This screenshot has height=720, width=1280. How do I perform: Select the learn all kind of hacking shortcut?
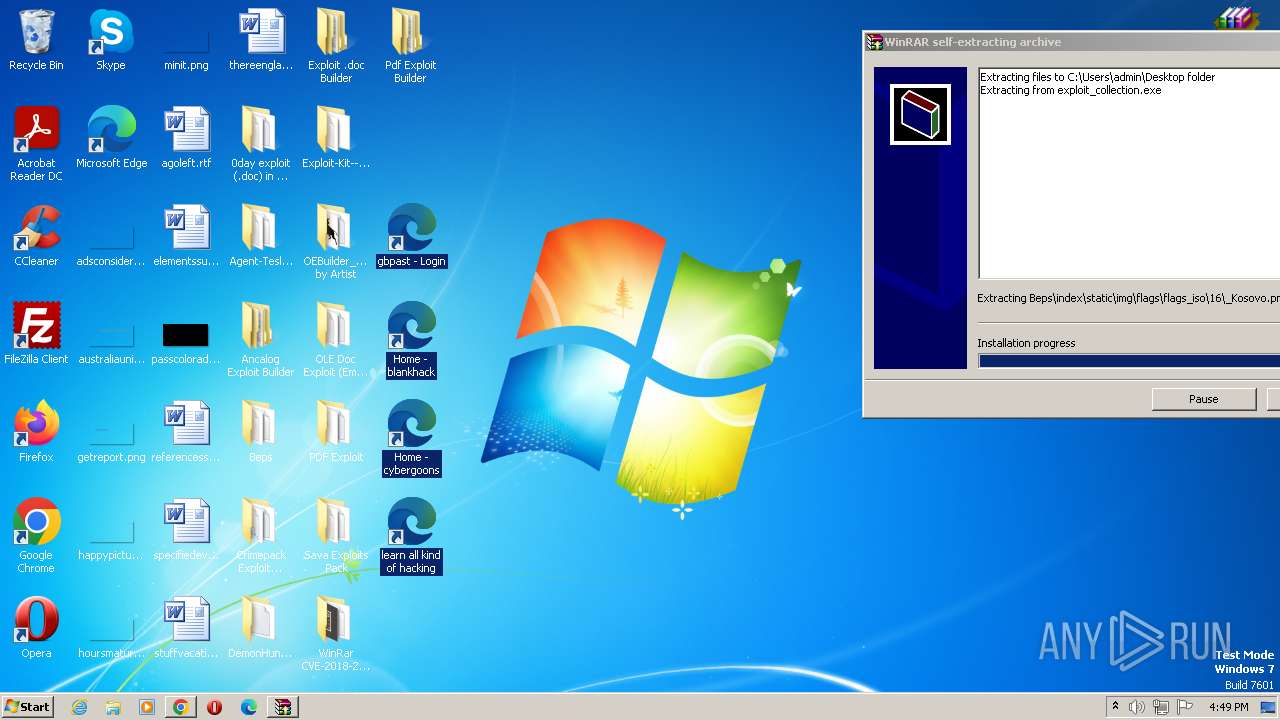click(x=411, y=537)
